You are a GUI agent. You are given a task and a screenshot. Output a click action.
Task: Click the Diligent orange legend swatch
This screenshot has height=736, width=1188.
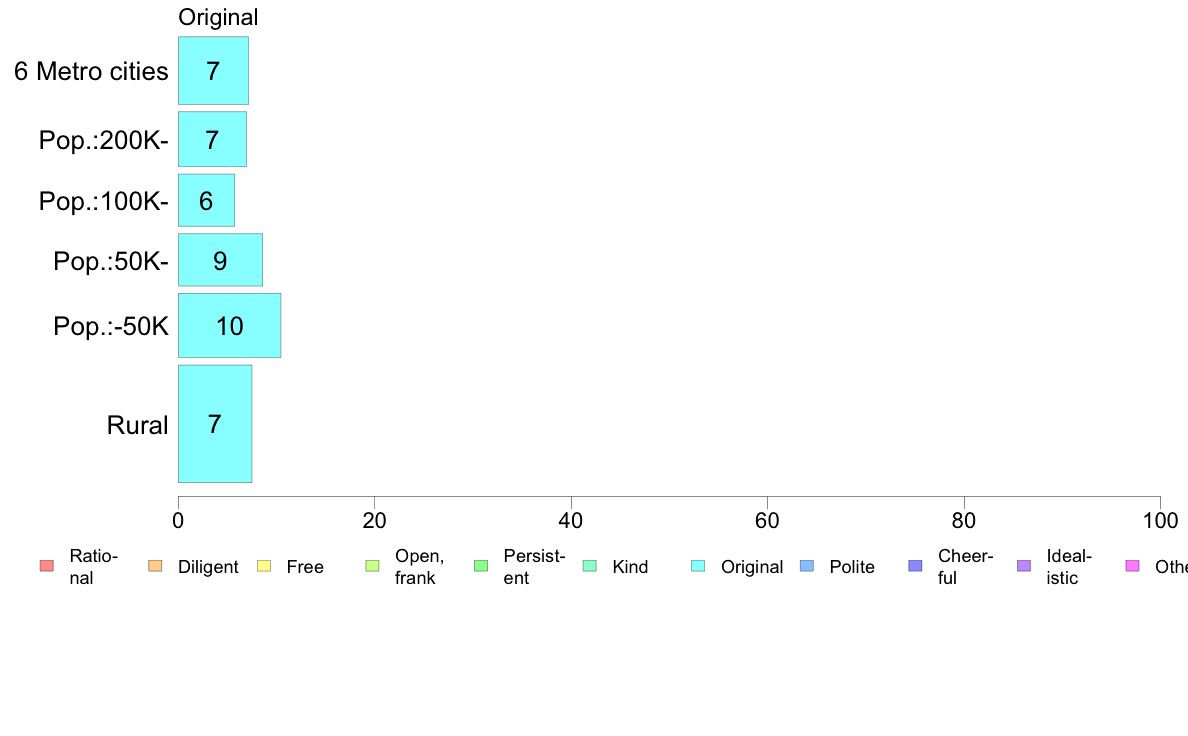pos(155,566)
